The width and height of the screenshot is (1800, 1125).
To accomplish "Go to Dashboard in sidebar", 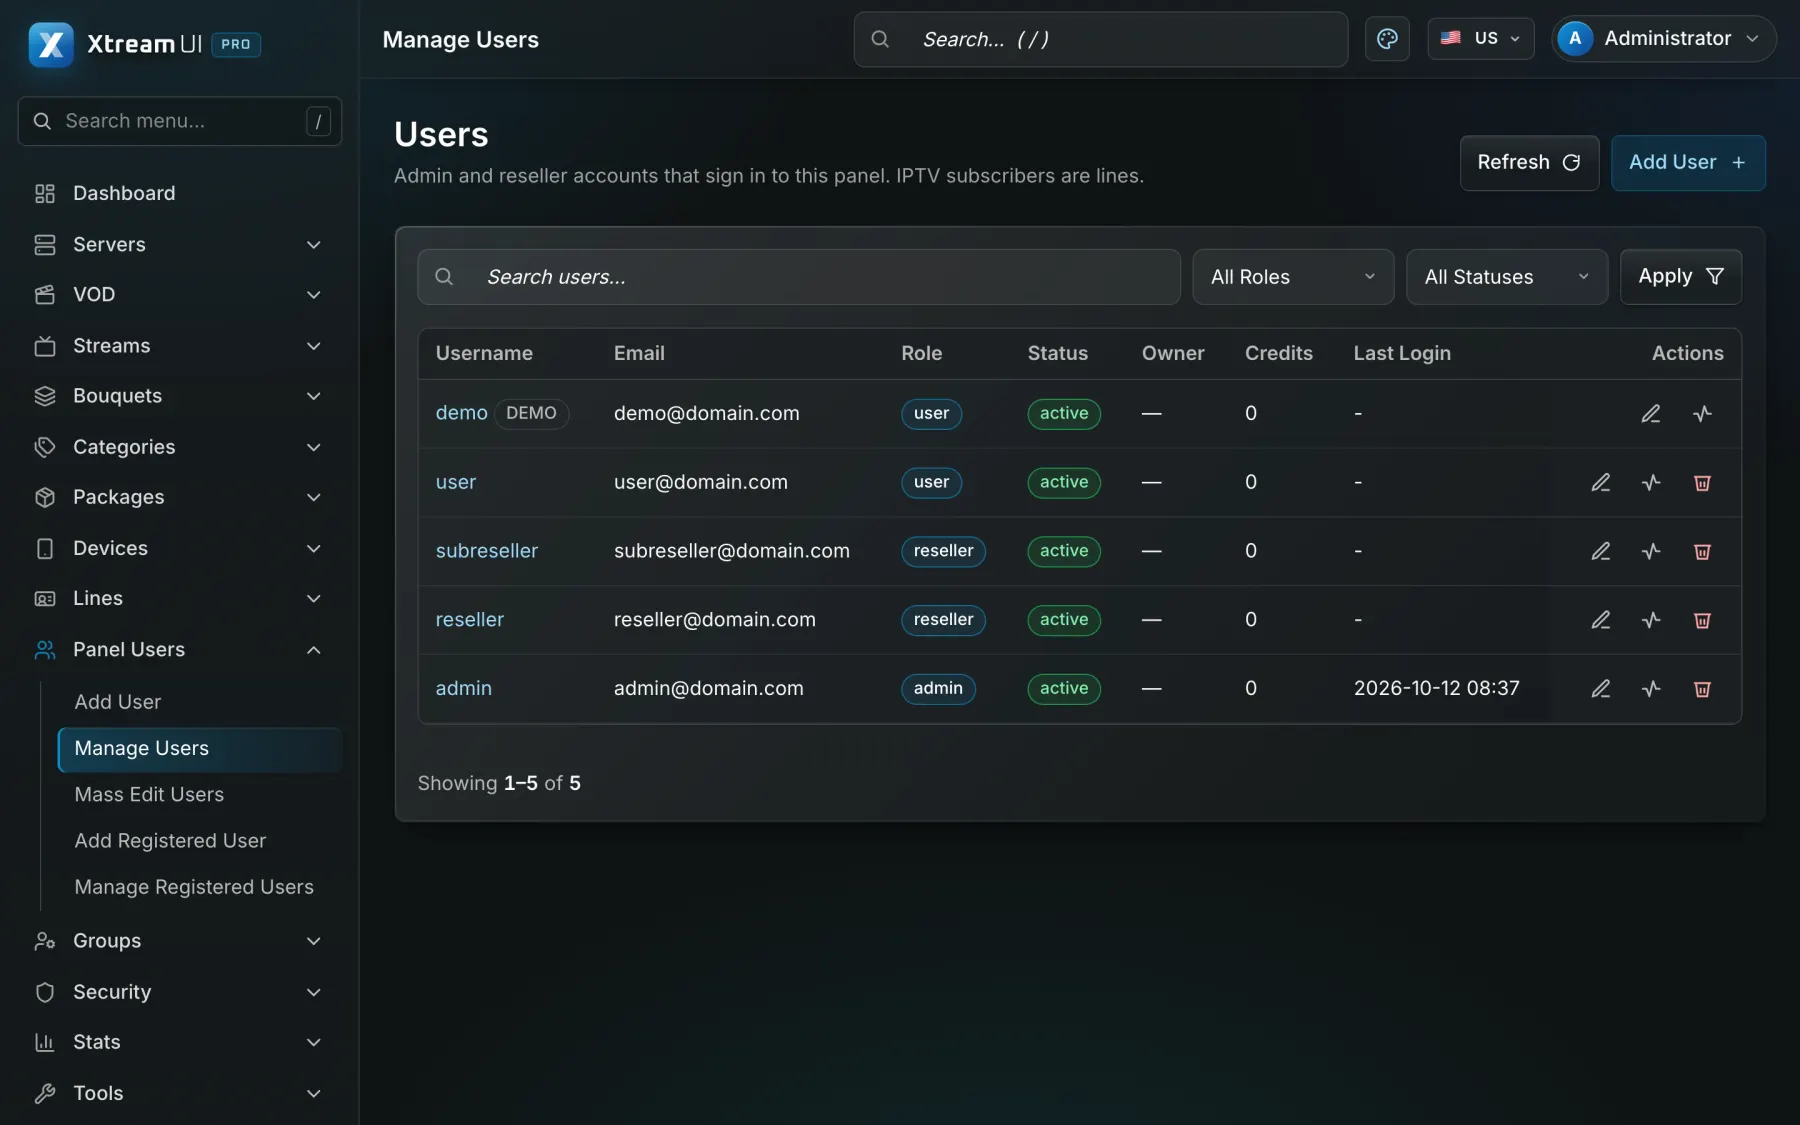I will coord(179,194).
